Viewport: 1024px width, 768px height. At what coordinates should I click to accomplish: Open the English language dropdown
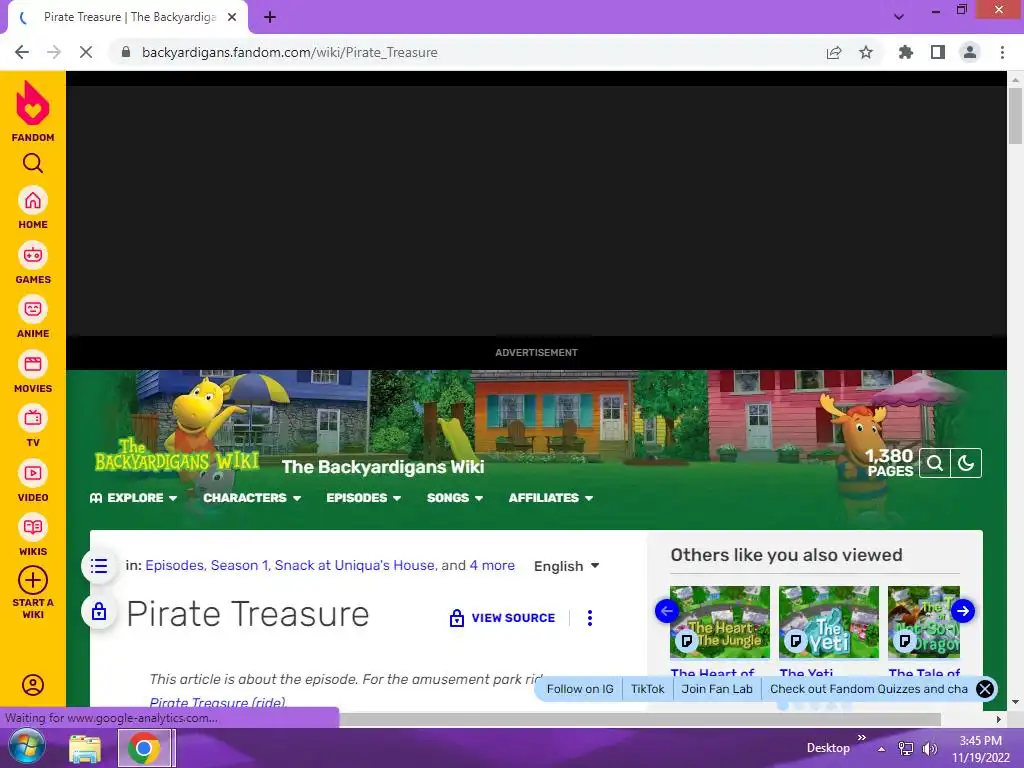click(x=566, y=566)
